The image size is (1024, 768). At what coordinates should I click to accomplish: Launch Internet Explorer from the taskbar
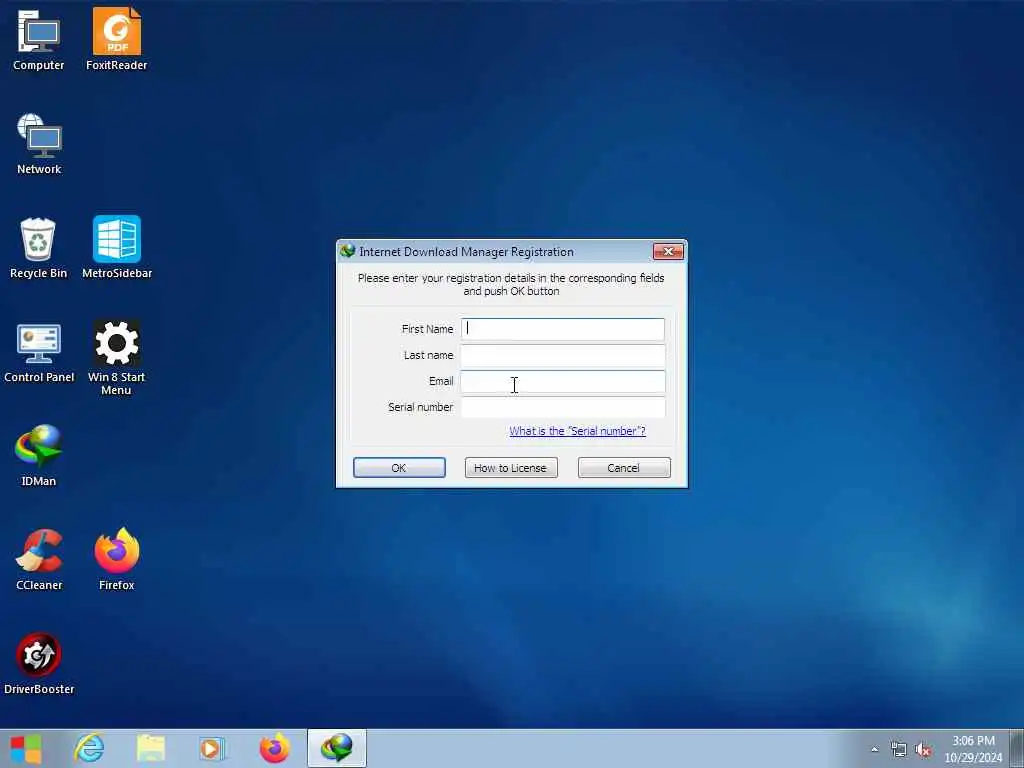tap(89, 748)
